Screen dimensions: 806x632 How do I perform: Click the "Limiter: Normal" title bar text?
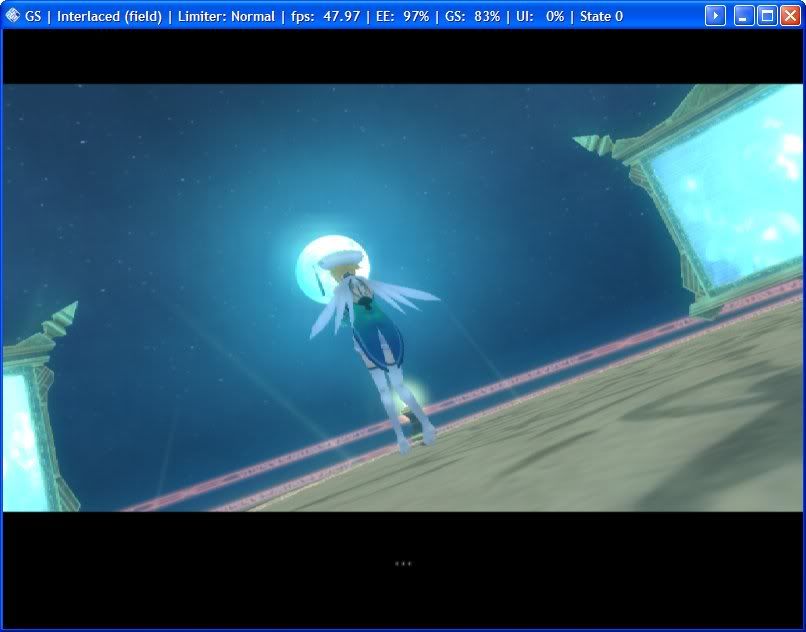226,17
